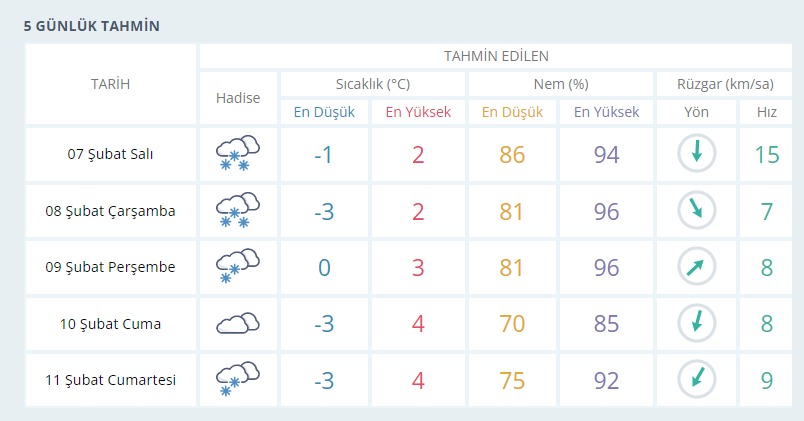
Task: Click the light snow icon for 09 Şubat Perşembe
Action: (238, 266)
